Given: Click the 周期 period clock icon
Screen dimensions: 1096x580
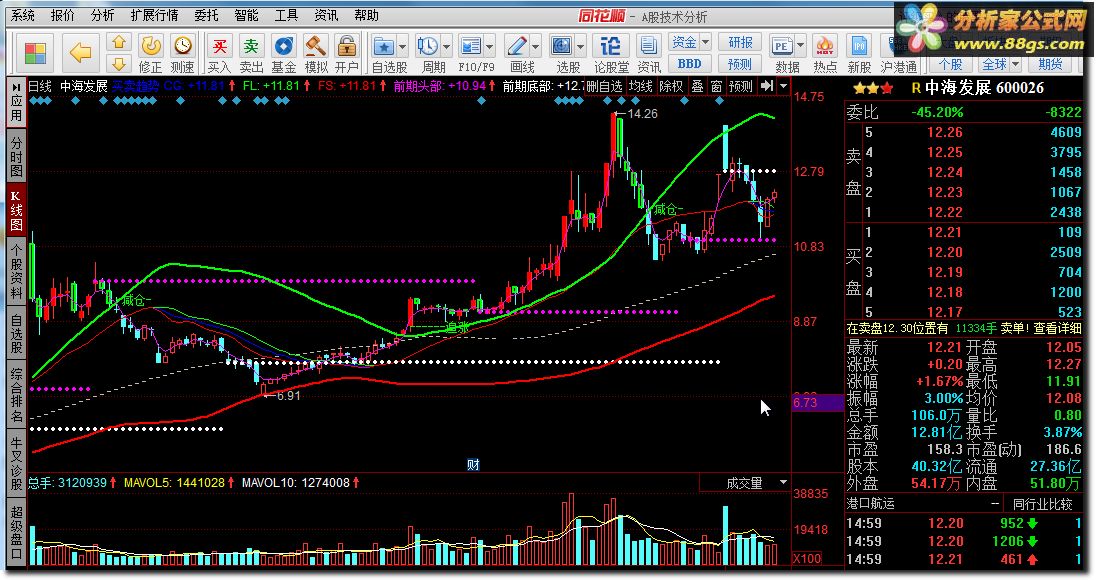Looking at the screenshot, I should pyautogui.click(x=427, y=47).
